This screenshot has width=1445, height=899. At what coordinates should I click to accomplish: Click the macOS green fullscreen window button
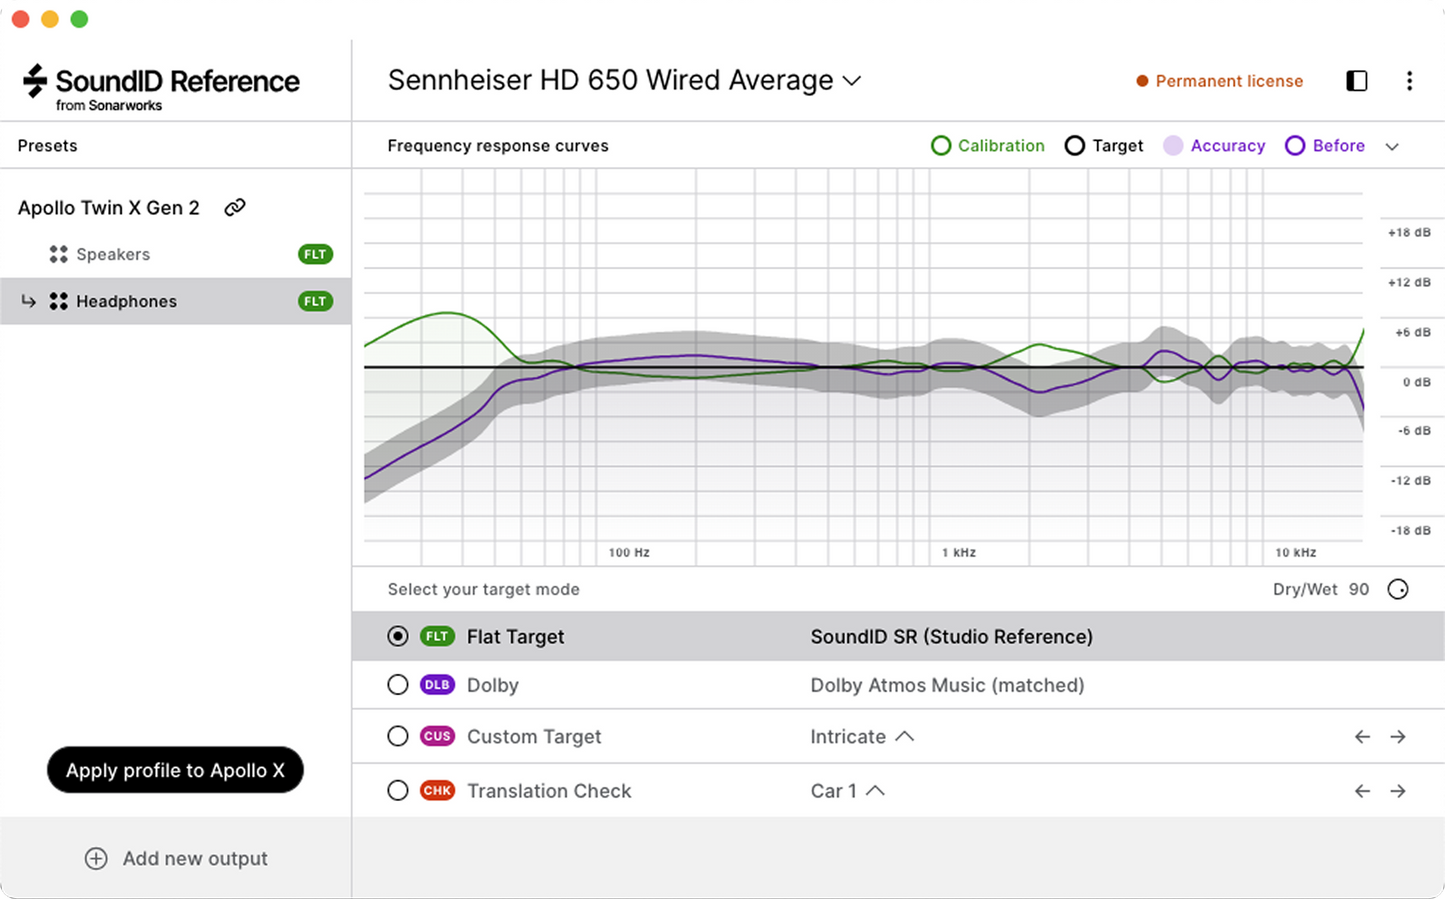tap(80, 19)
